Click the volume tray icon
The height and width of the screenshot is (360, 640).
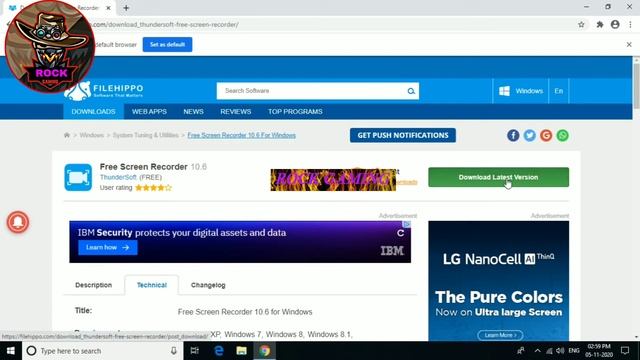(560, 351)
